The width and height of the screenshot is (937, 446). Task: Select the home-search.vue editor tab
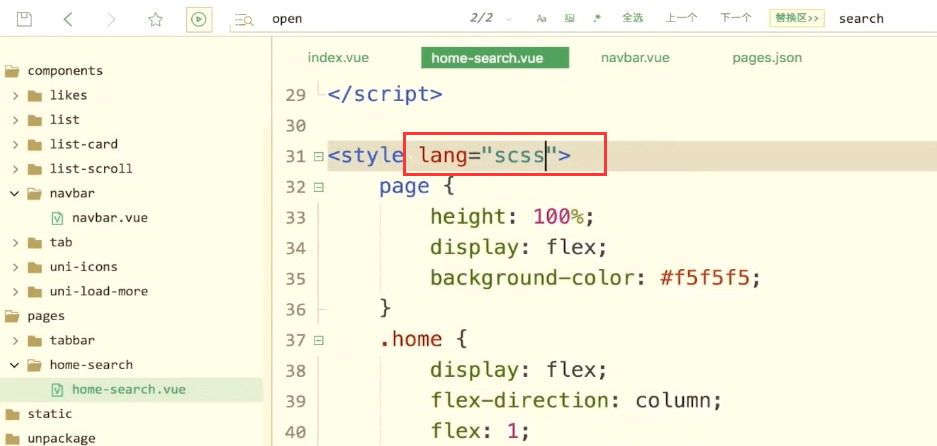tap(495, 58)
